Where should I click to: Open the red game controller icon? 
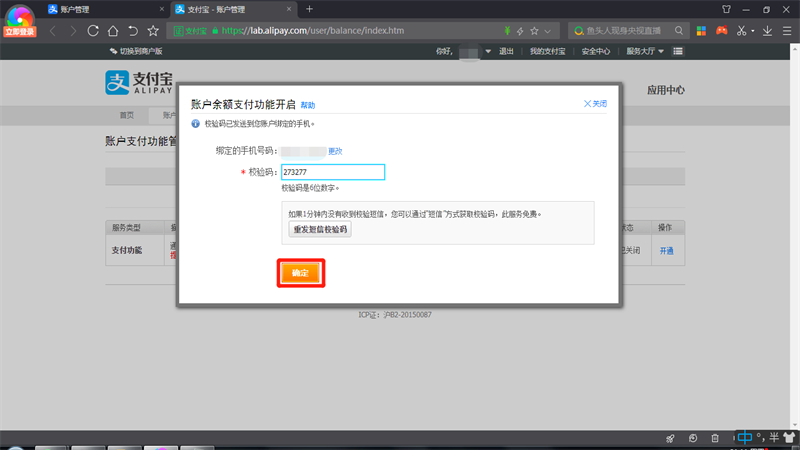coord(721,30)
